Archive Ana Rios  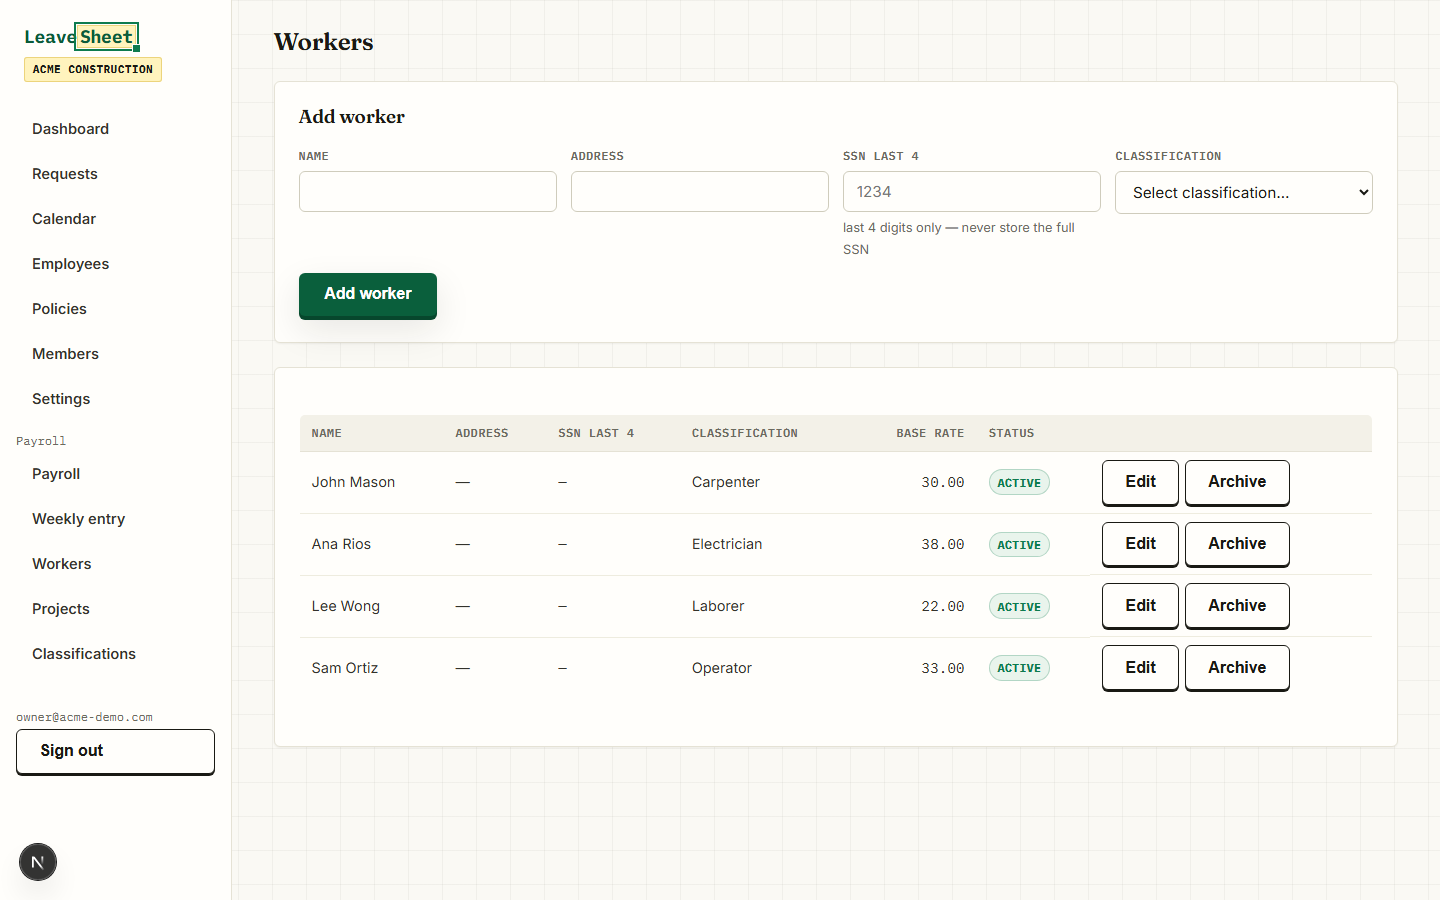coord(1237,545)
